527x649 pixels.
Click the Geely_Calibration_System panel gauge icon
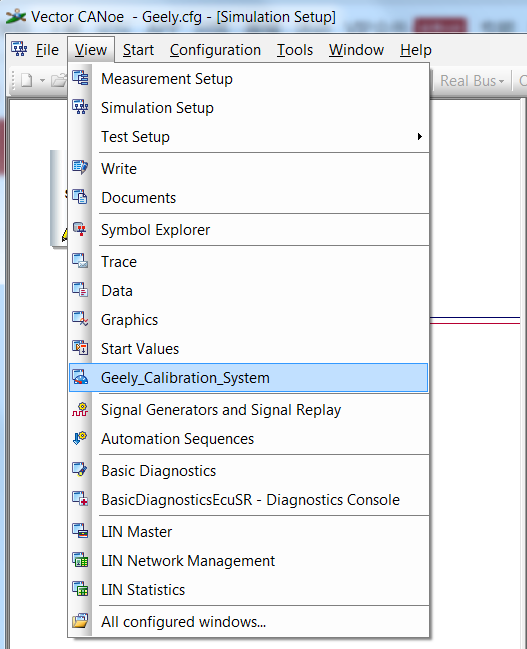click(80, 377)
